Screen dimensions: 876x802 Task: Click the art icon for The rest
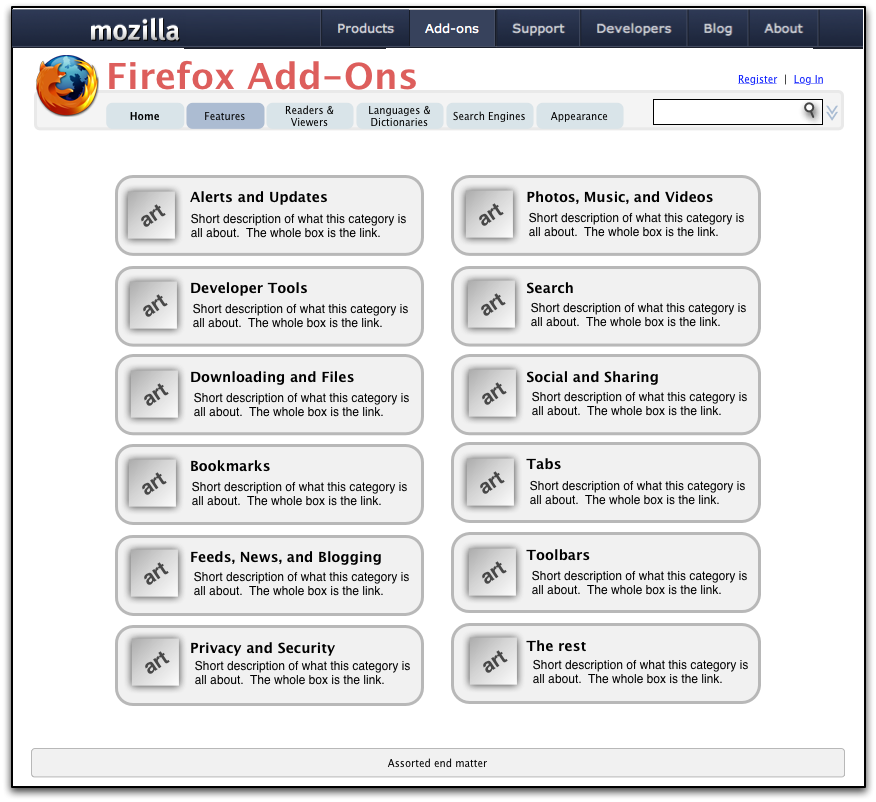pyautogui.click(x=493, y=661)
